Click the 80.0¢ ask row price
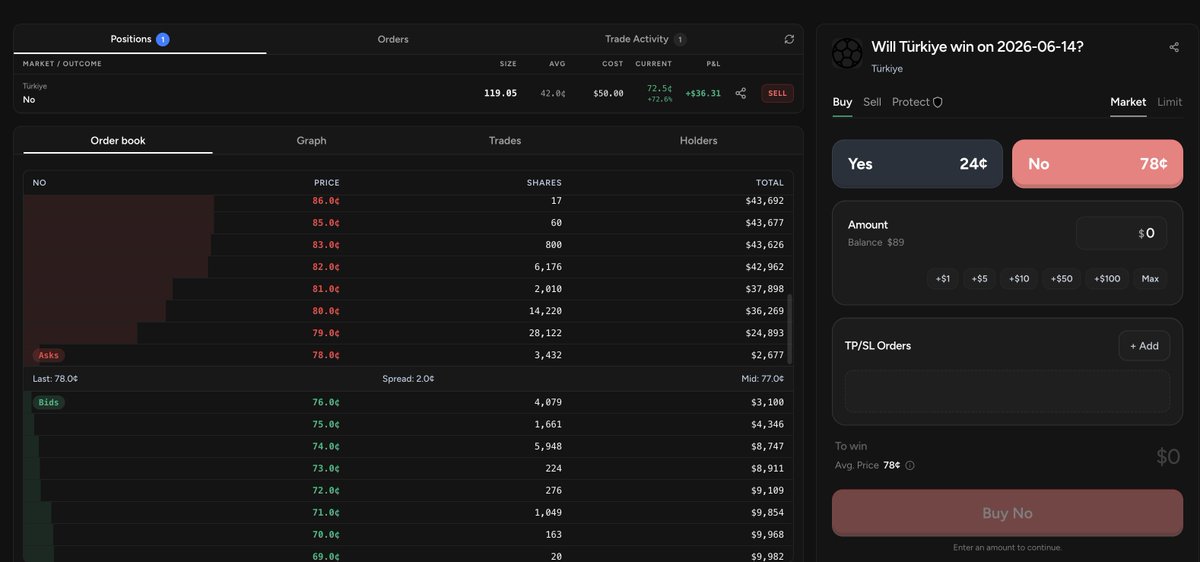 [326, 311]
